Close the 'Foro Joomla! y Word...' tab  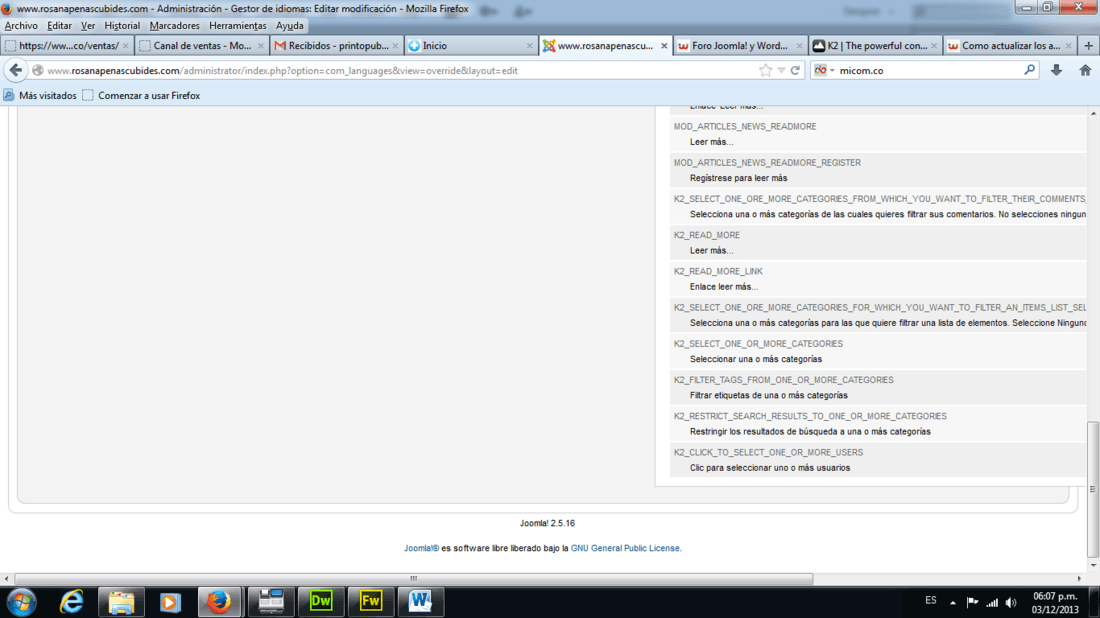pos(799,46)
